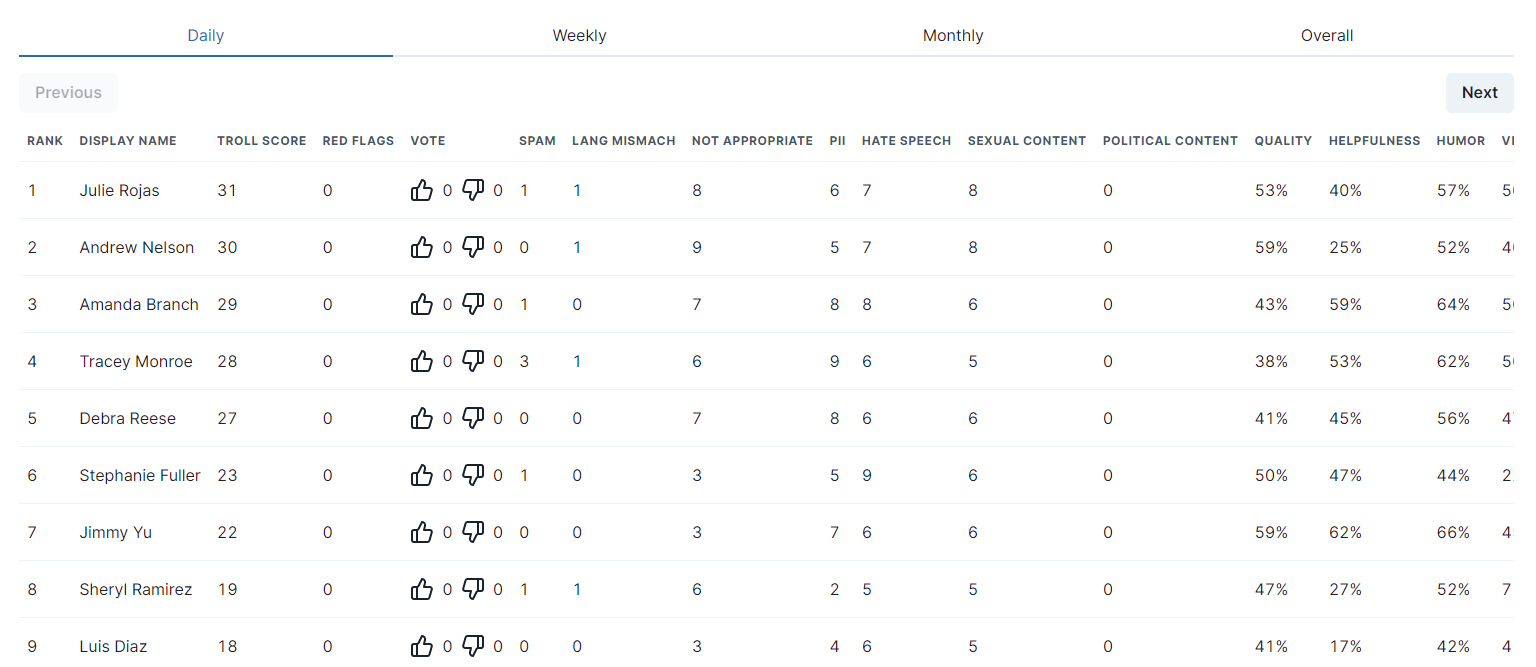Click the Sexual Content column header
This screenshot has height=667, width=1536.
coord(1027,141)
